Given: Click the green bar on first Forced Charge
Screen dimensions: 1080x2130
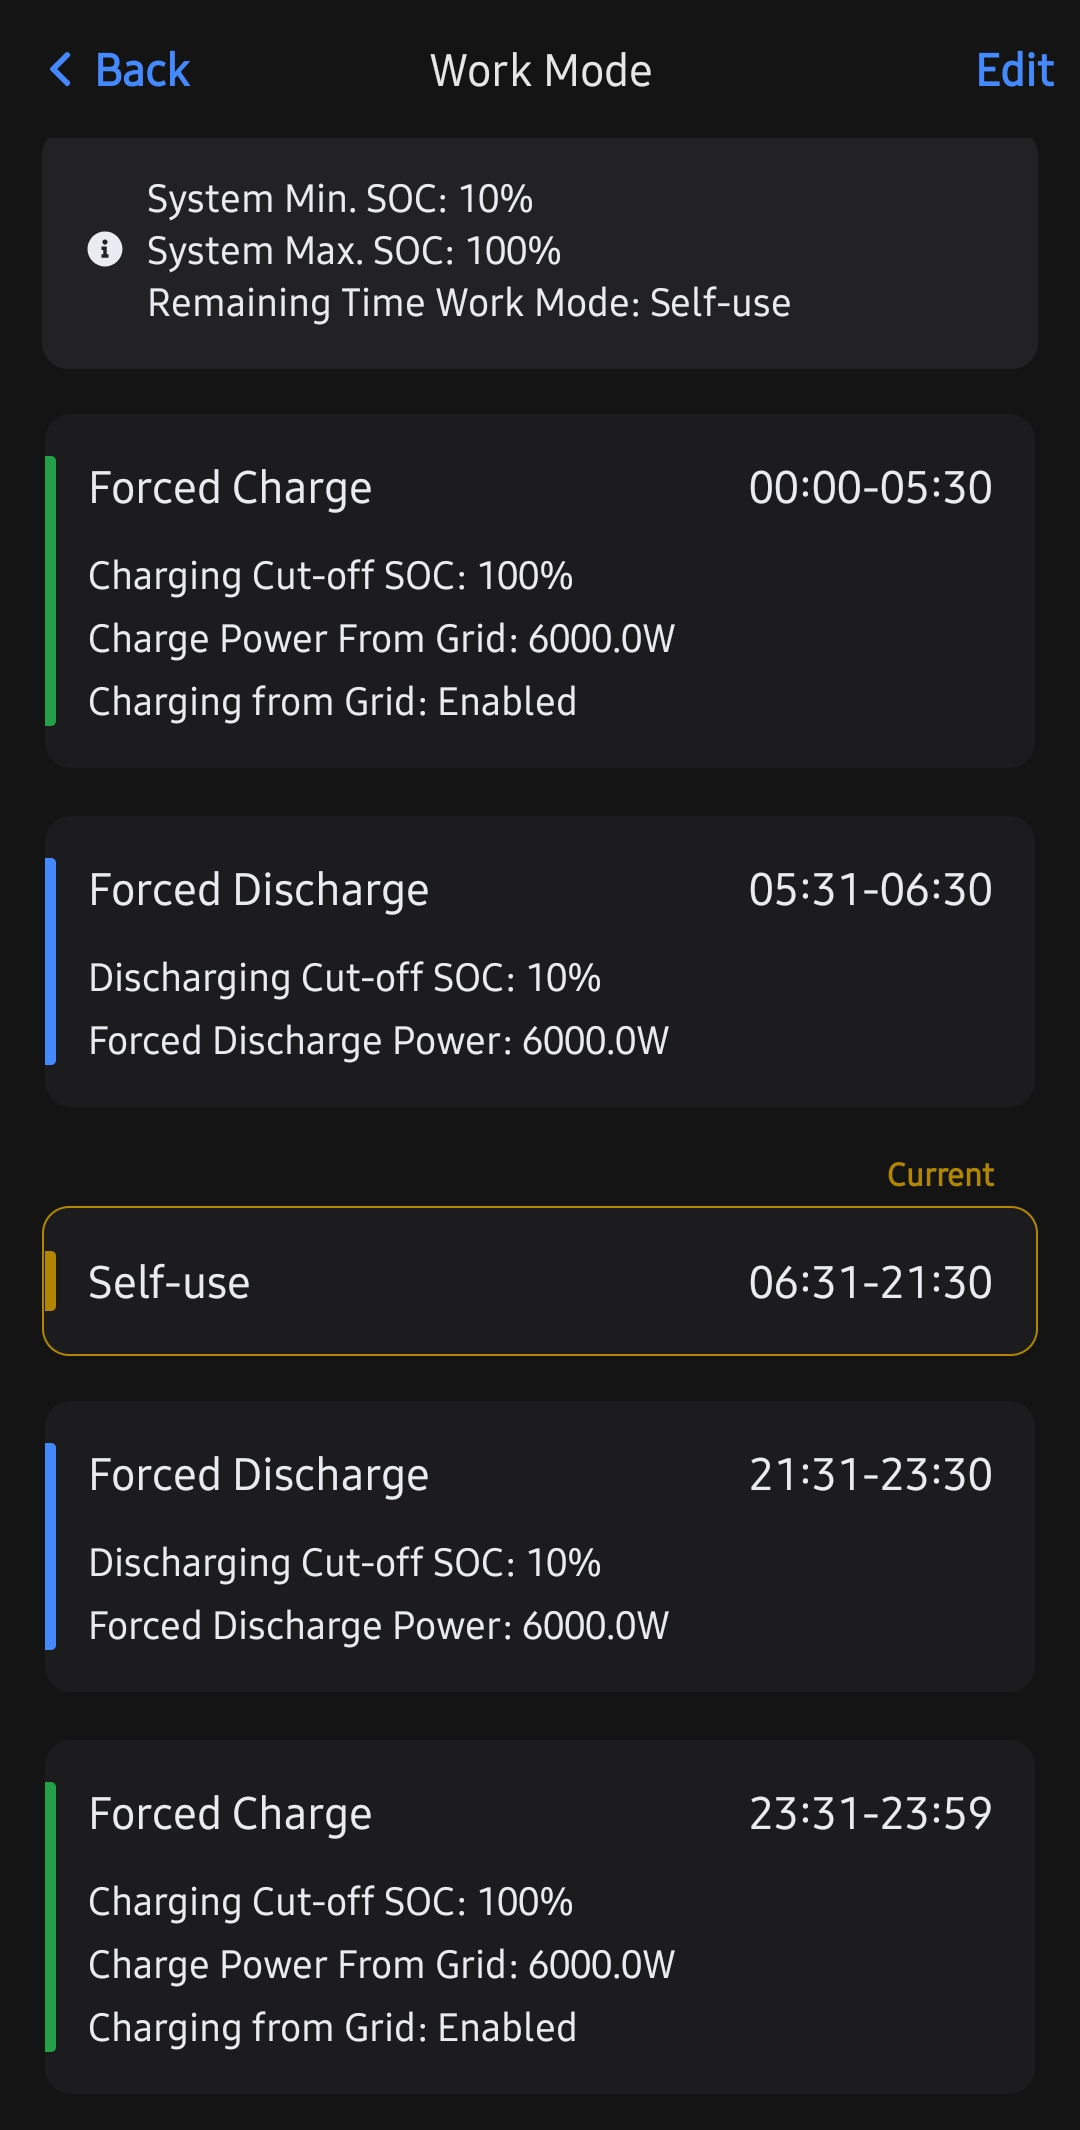Looking at the screenshot, I should coord(51,590).
